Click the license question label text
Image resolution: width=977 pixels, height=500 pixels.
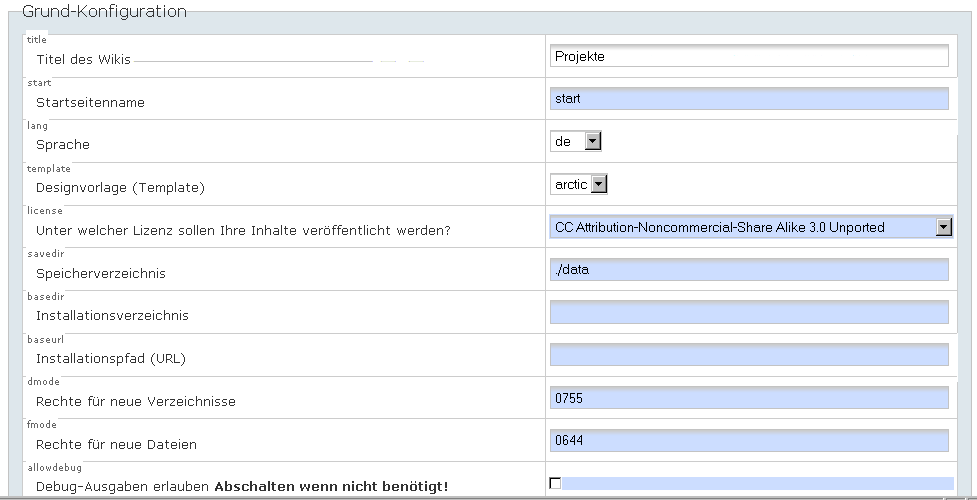click(x=243, y=230)
